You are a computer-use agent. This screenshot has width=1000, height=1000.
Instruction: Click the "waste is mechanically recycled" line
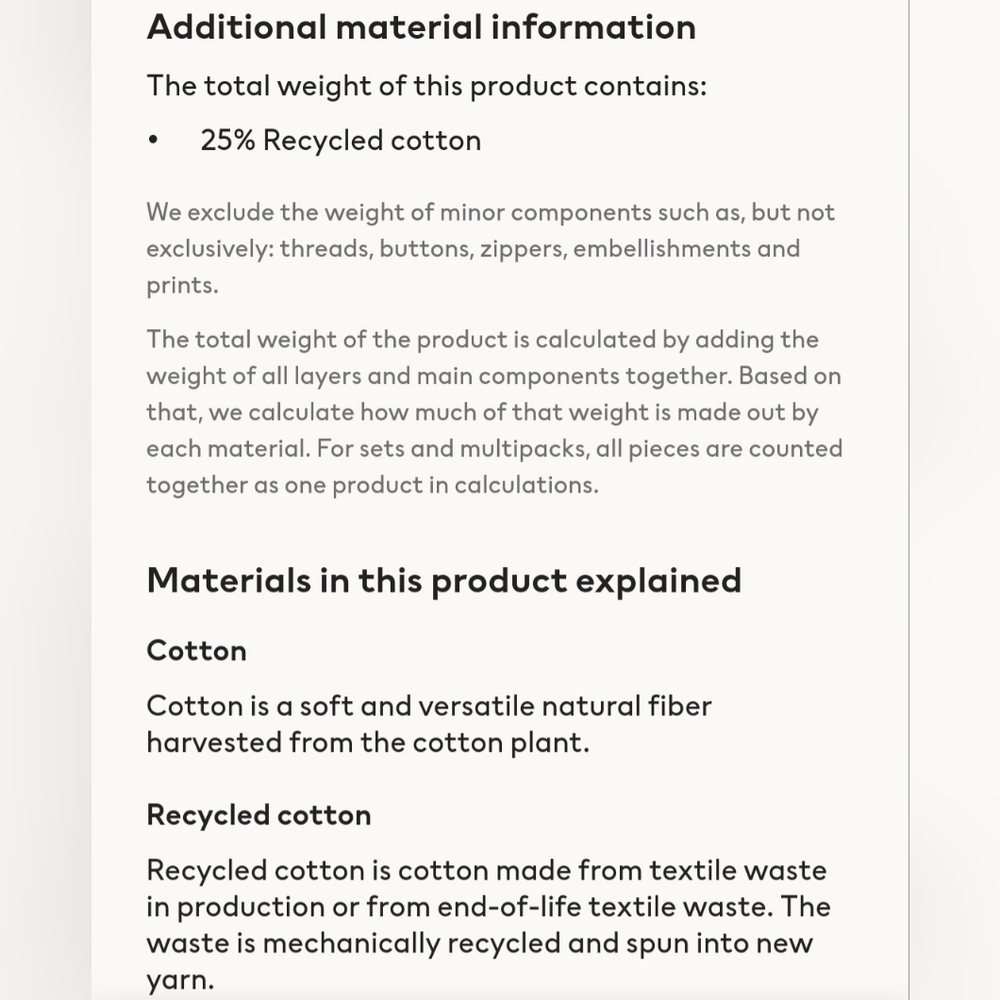point(480,943)
